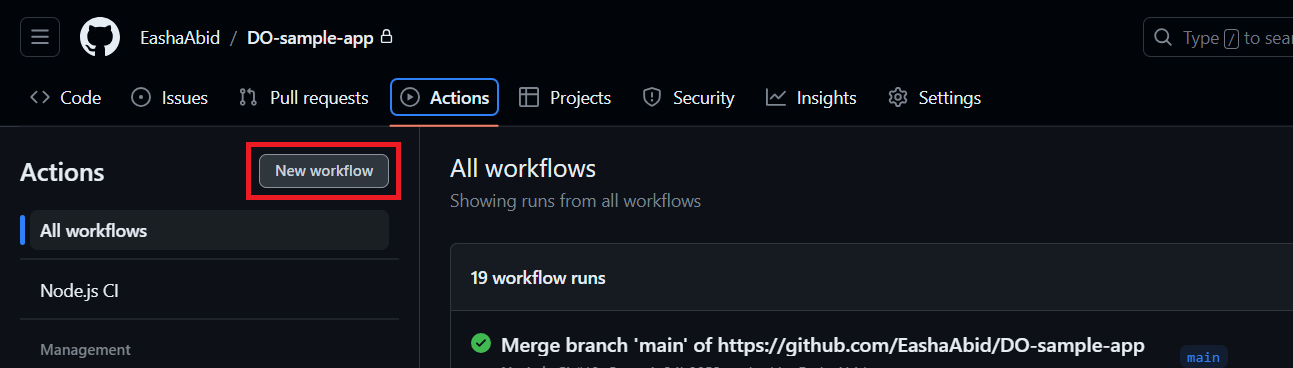1293x368 pixels.
Task: Select the Actions tab
Action: [444, 98]
